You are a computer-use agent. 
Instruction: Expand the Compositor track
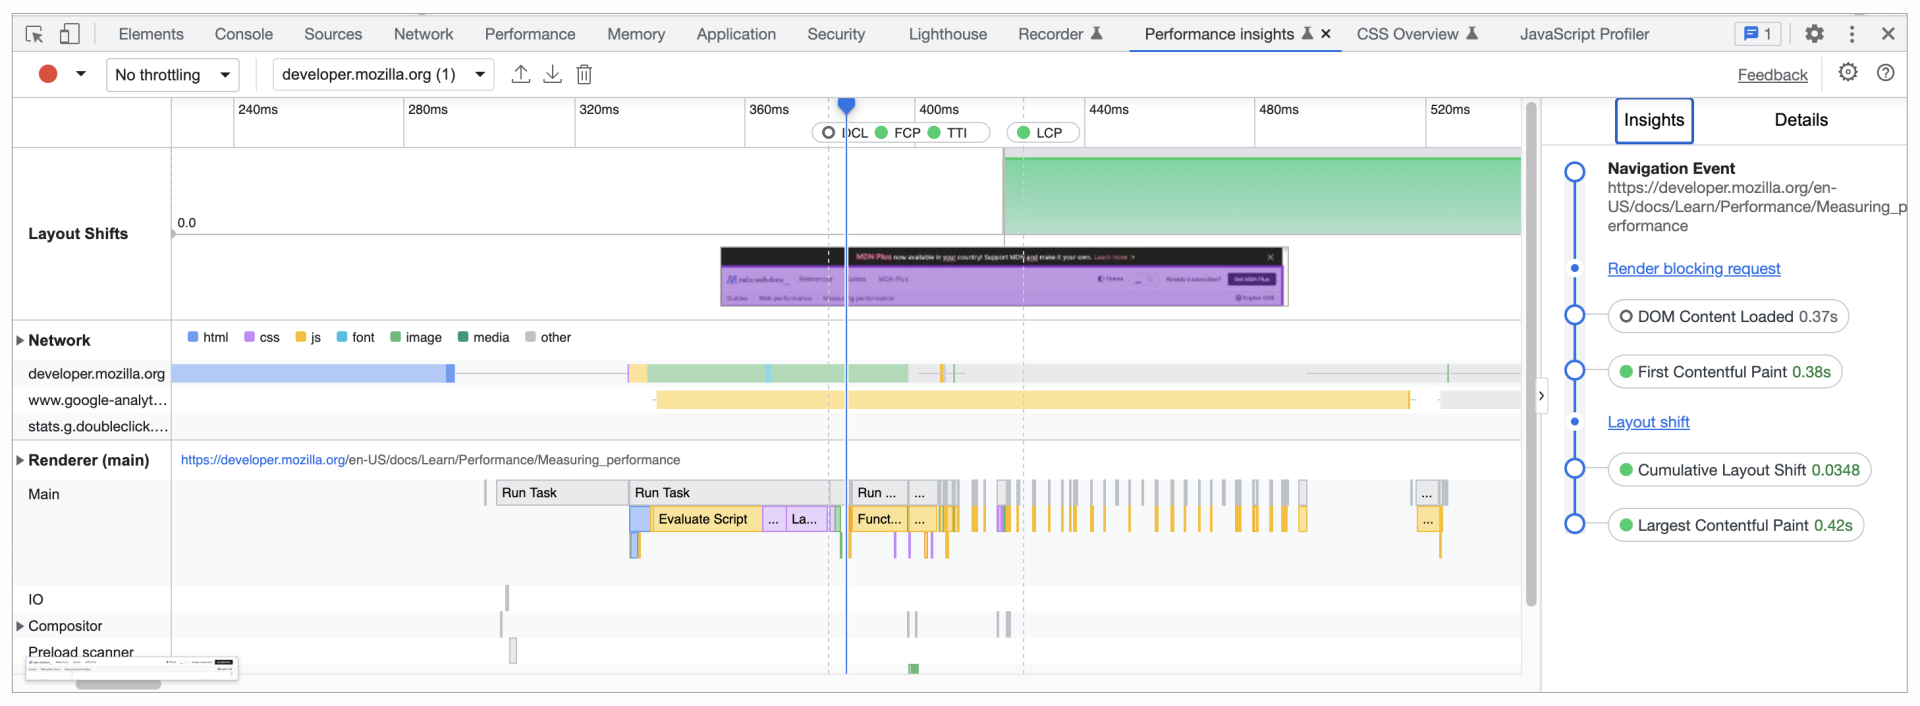[20, 626]
